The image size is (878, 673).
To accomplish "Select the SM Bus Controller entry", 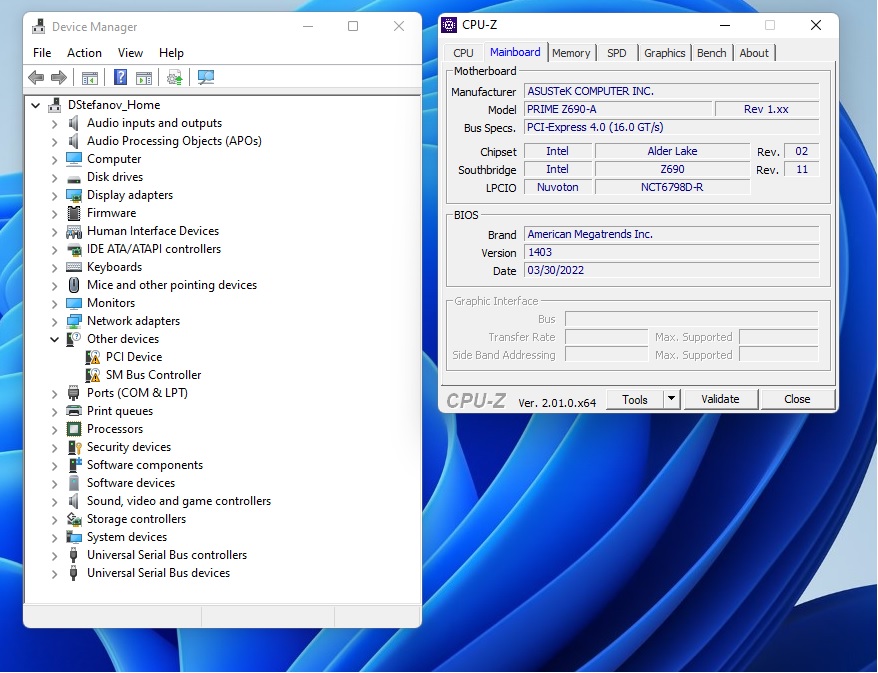I will [153, 375].
